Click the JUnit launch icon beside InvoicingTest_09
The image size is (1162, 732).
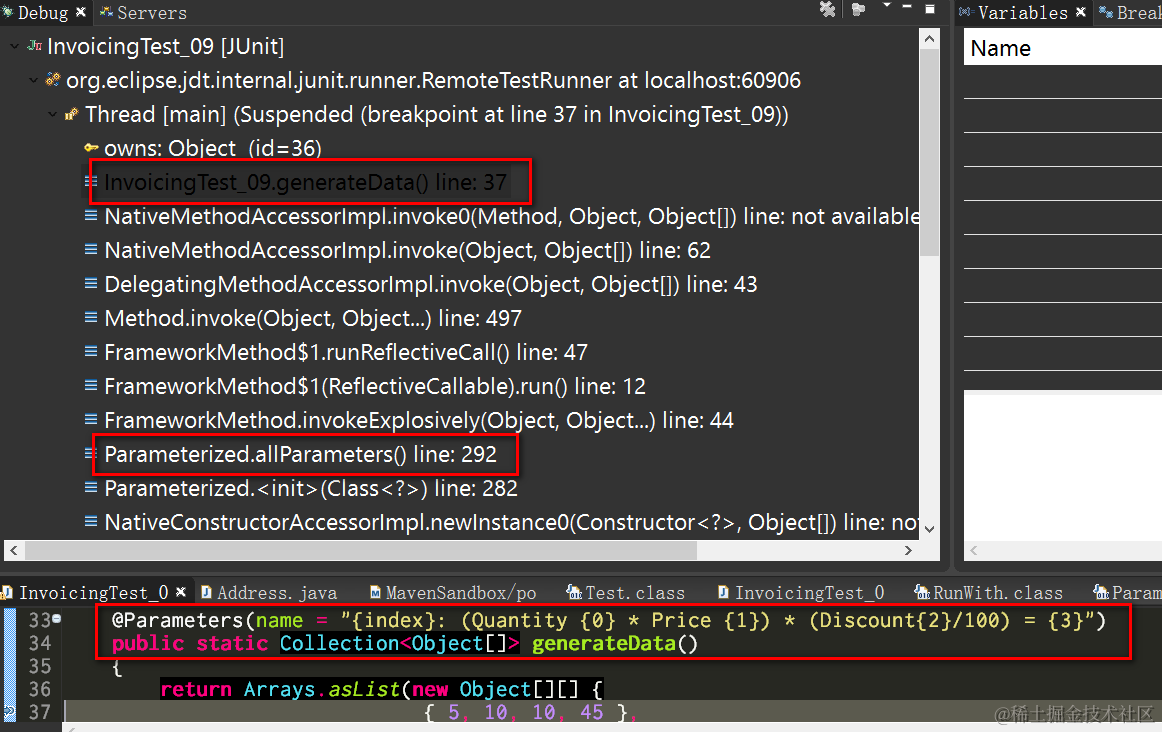tap(35, 46)
